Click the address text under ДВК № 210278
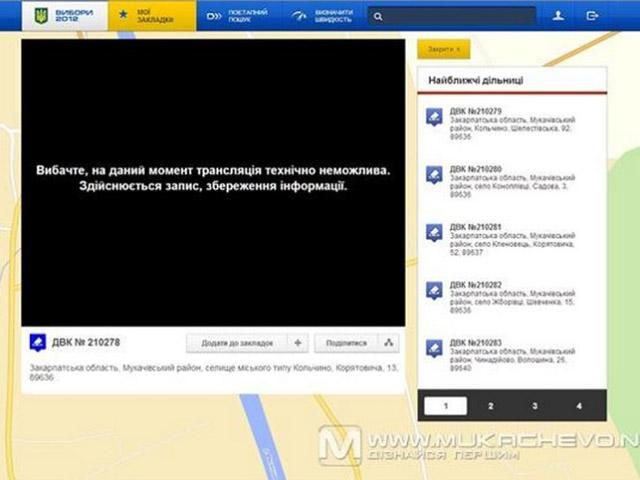The height and width of the screenshot is (480, 640). 213,372
